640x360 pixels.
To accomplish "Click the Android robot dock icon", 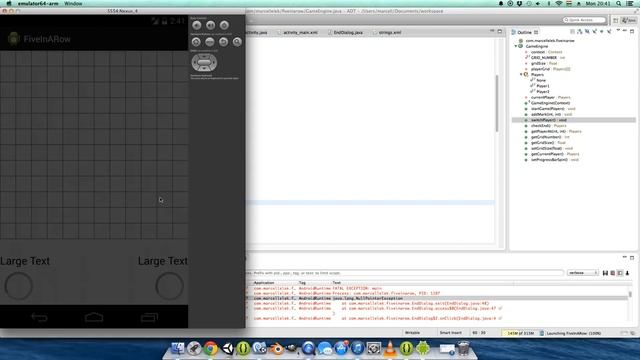I will tap(423, 348).
